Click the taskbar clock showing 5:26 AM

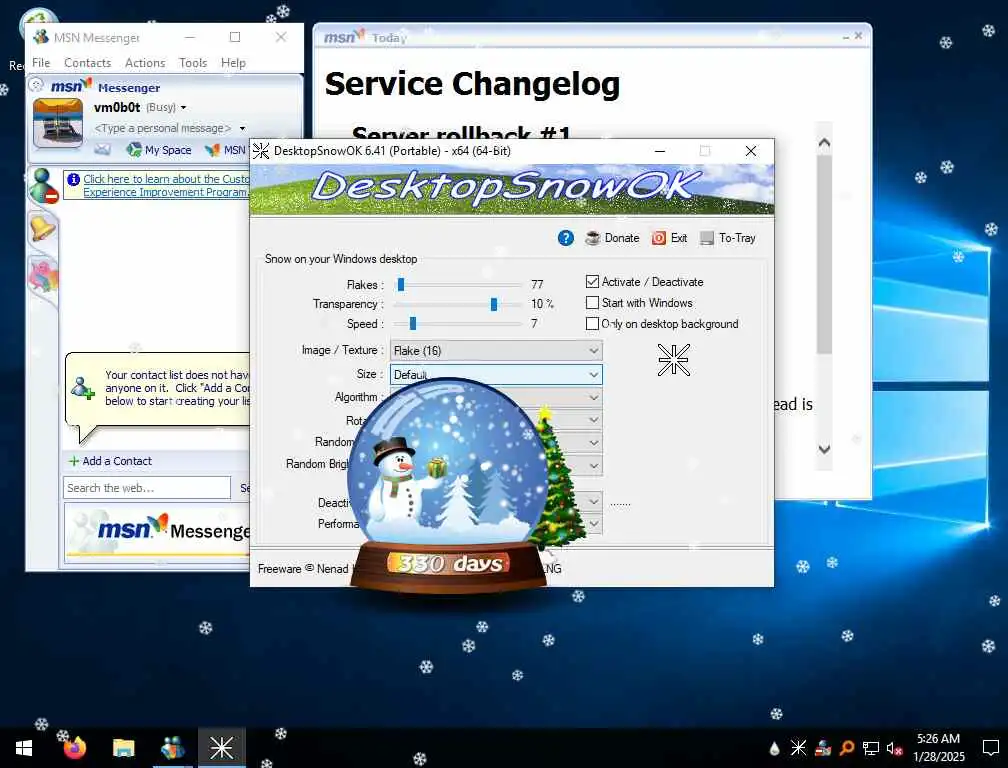939,748
